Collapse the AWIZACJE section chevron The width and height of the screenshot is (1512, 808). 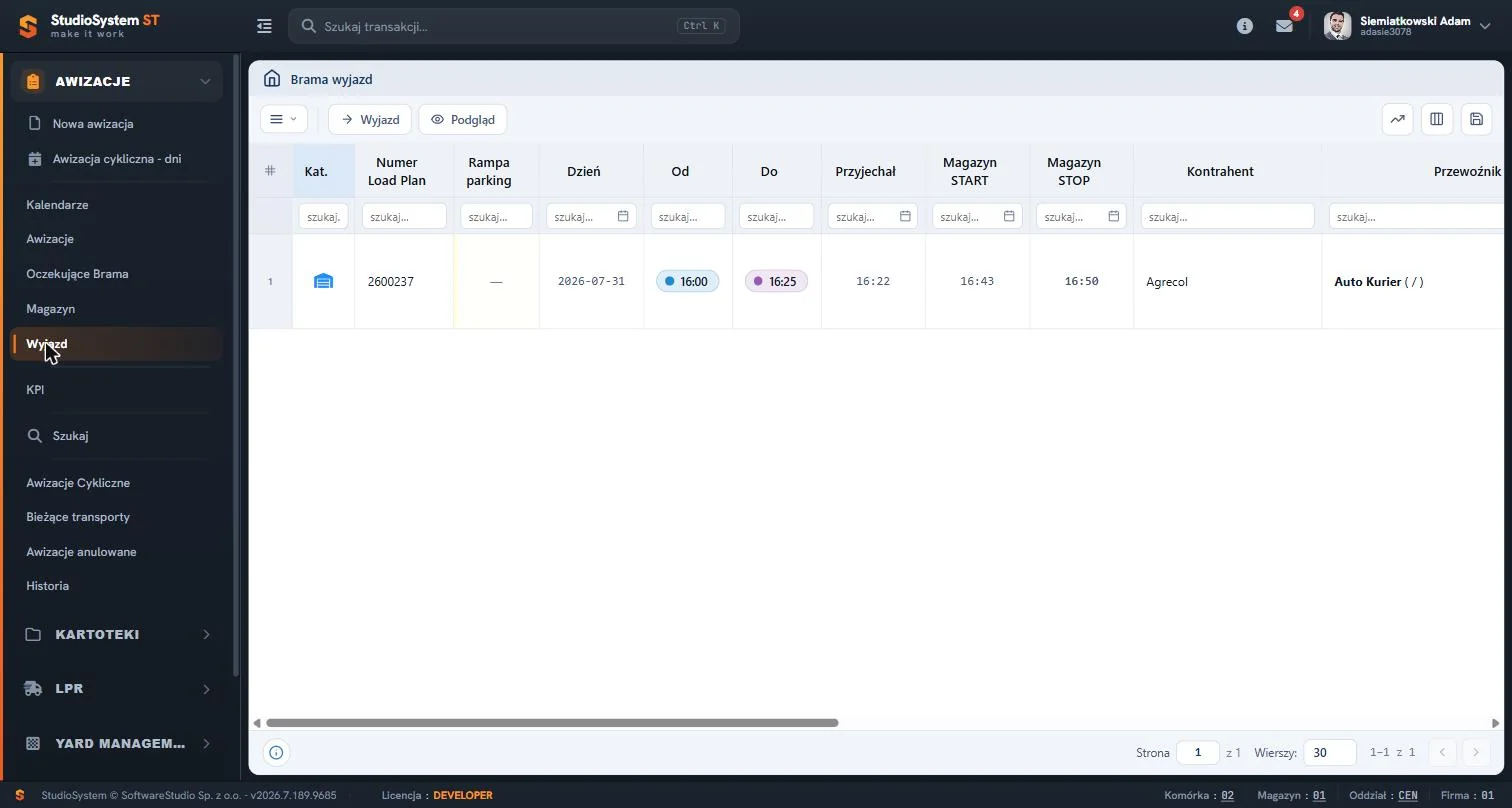pyautogui.click(x=205, y=82)
